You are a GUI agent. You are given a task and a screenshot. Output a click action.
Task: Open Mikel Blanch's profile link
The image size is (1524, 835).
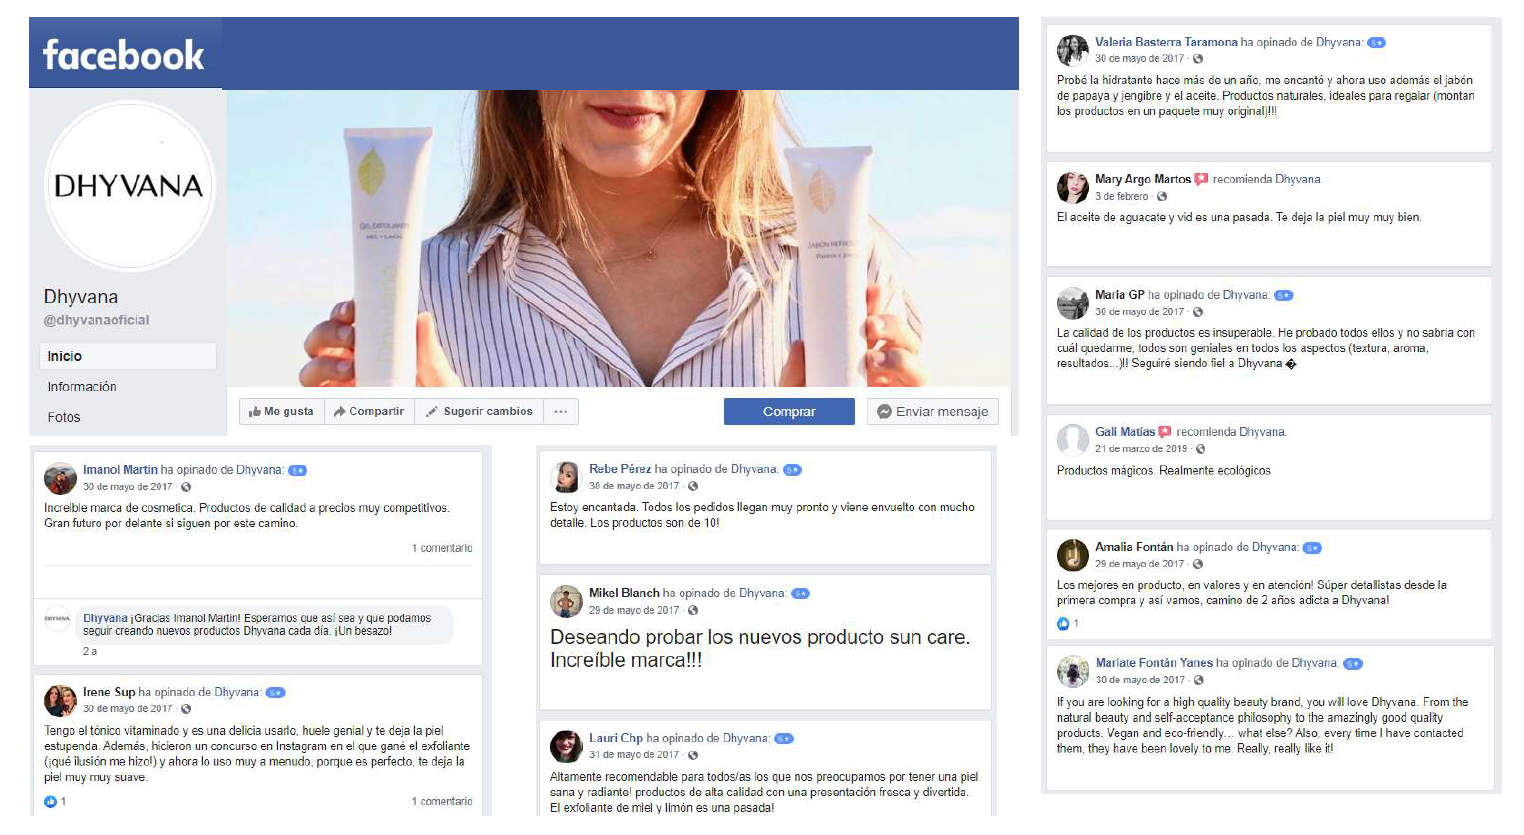coord(624,593)
